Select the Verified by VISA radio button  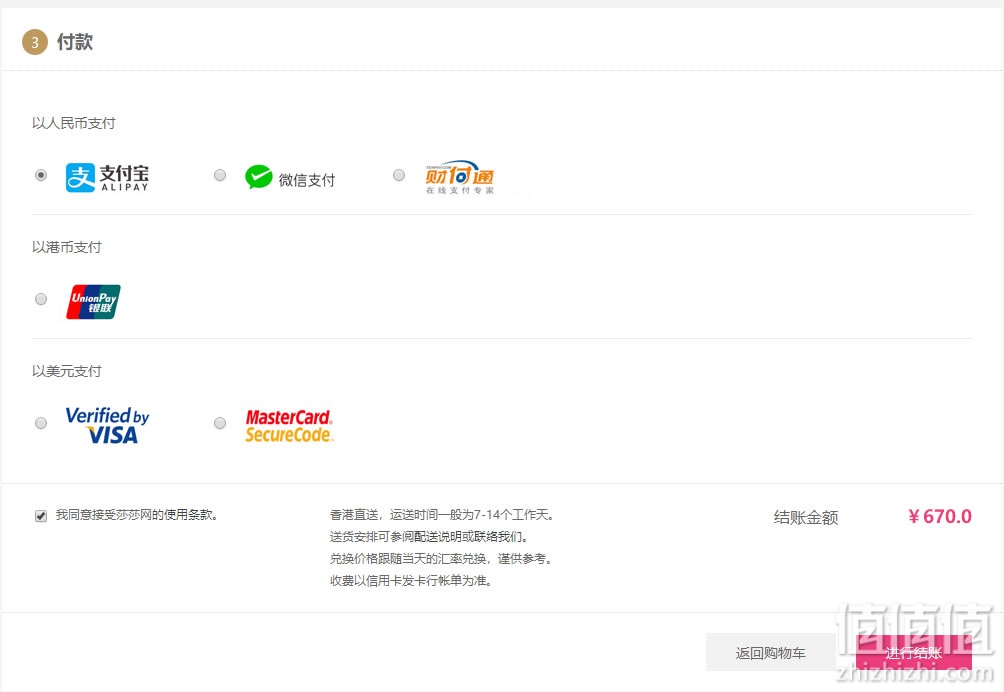[41, 423]
